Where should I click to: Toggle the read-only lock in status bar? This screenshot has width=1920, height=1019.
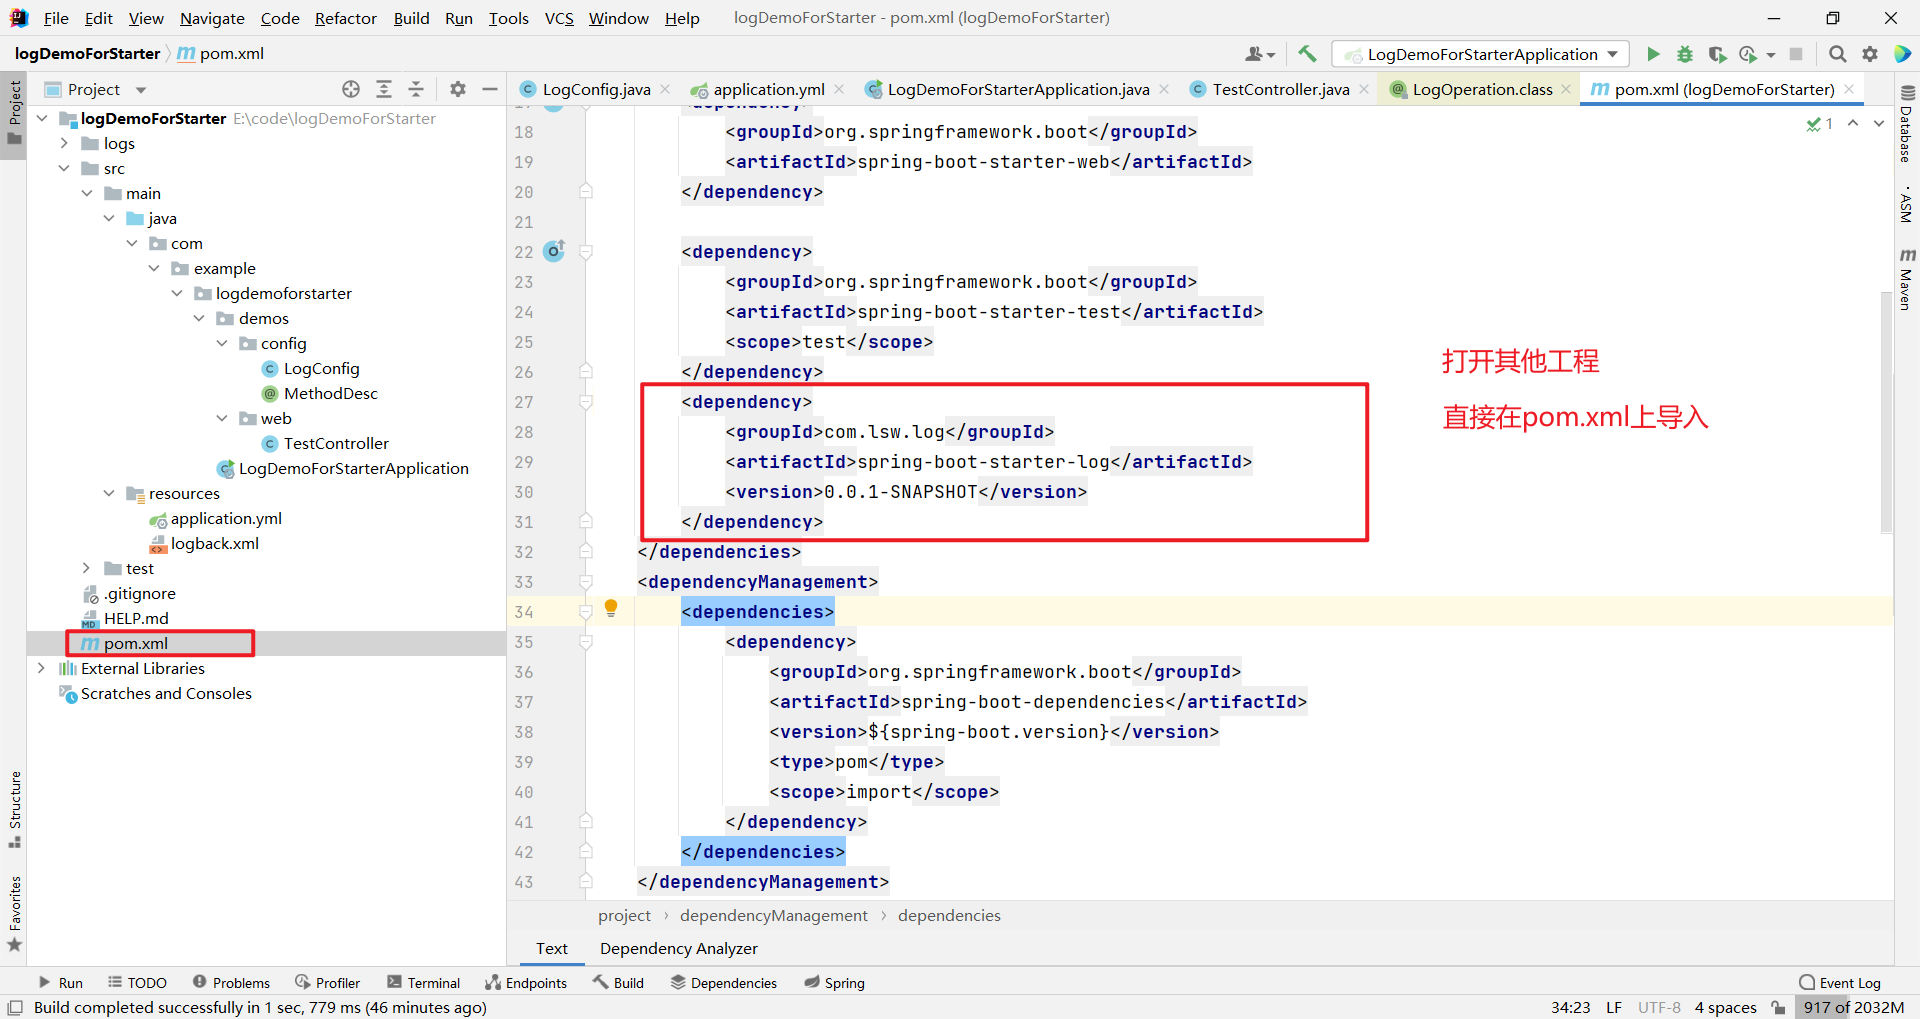[1777, 1007]
